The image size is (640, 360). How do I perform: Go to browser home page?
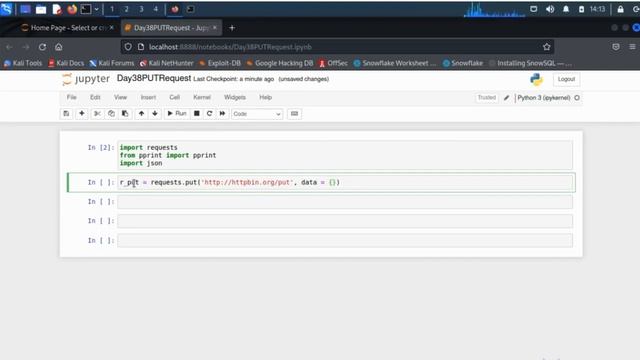coord(59,47)
